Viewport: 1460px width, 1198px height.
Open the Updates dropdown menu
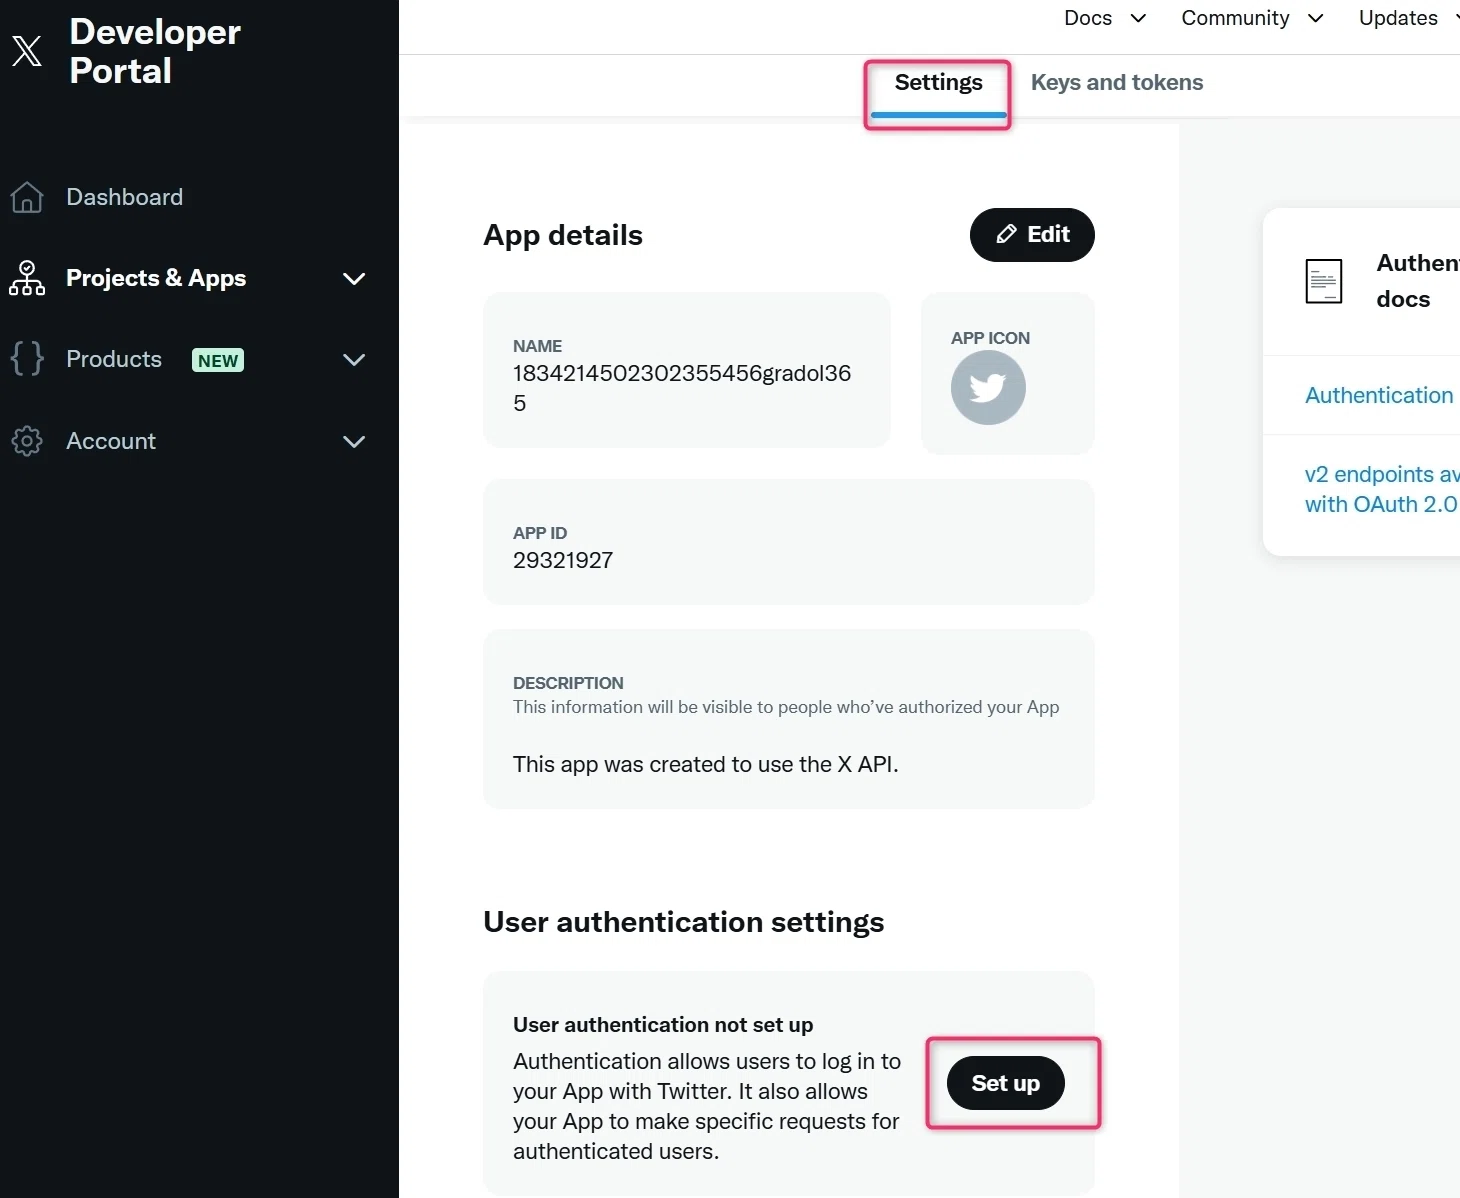click(1409, 18)
